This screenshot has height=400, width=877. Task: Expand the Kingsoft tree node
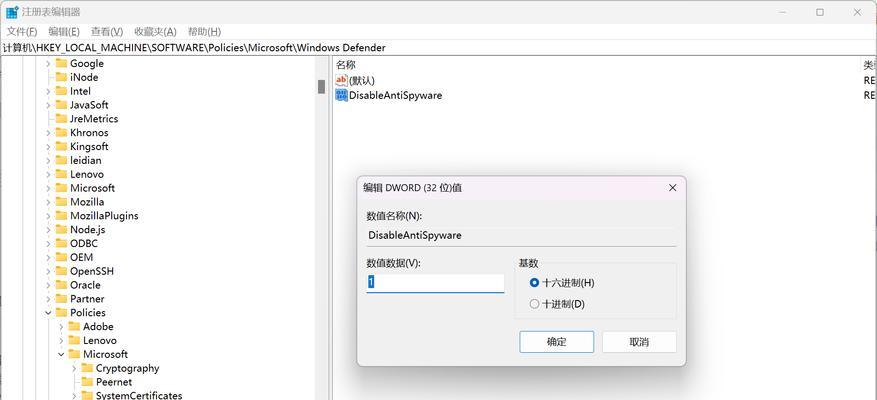(48, 147)
